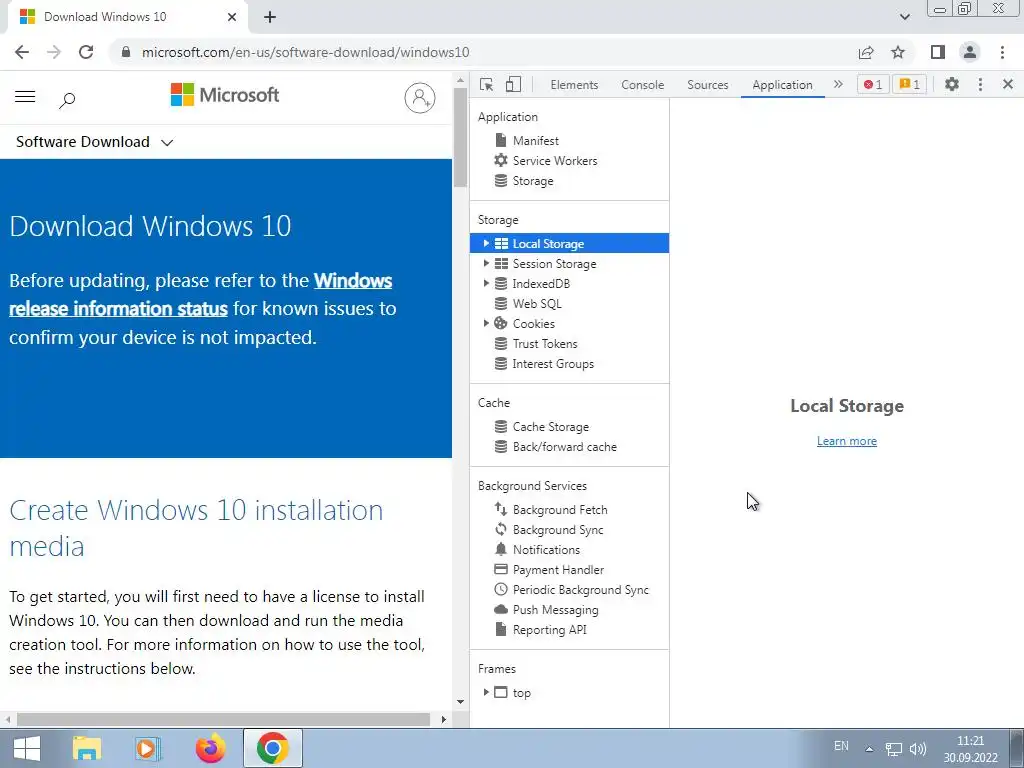Select the Application tab
Screen dimensions: 1024x768
(782, 85)
